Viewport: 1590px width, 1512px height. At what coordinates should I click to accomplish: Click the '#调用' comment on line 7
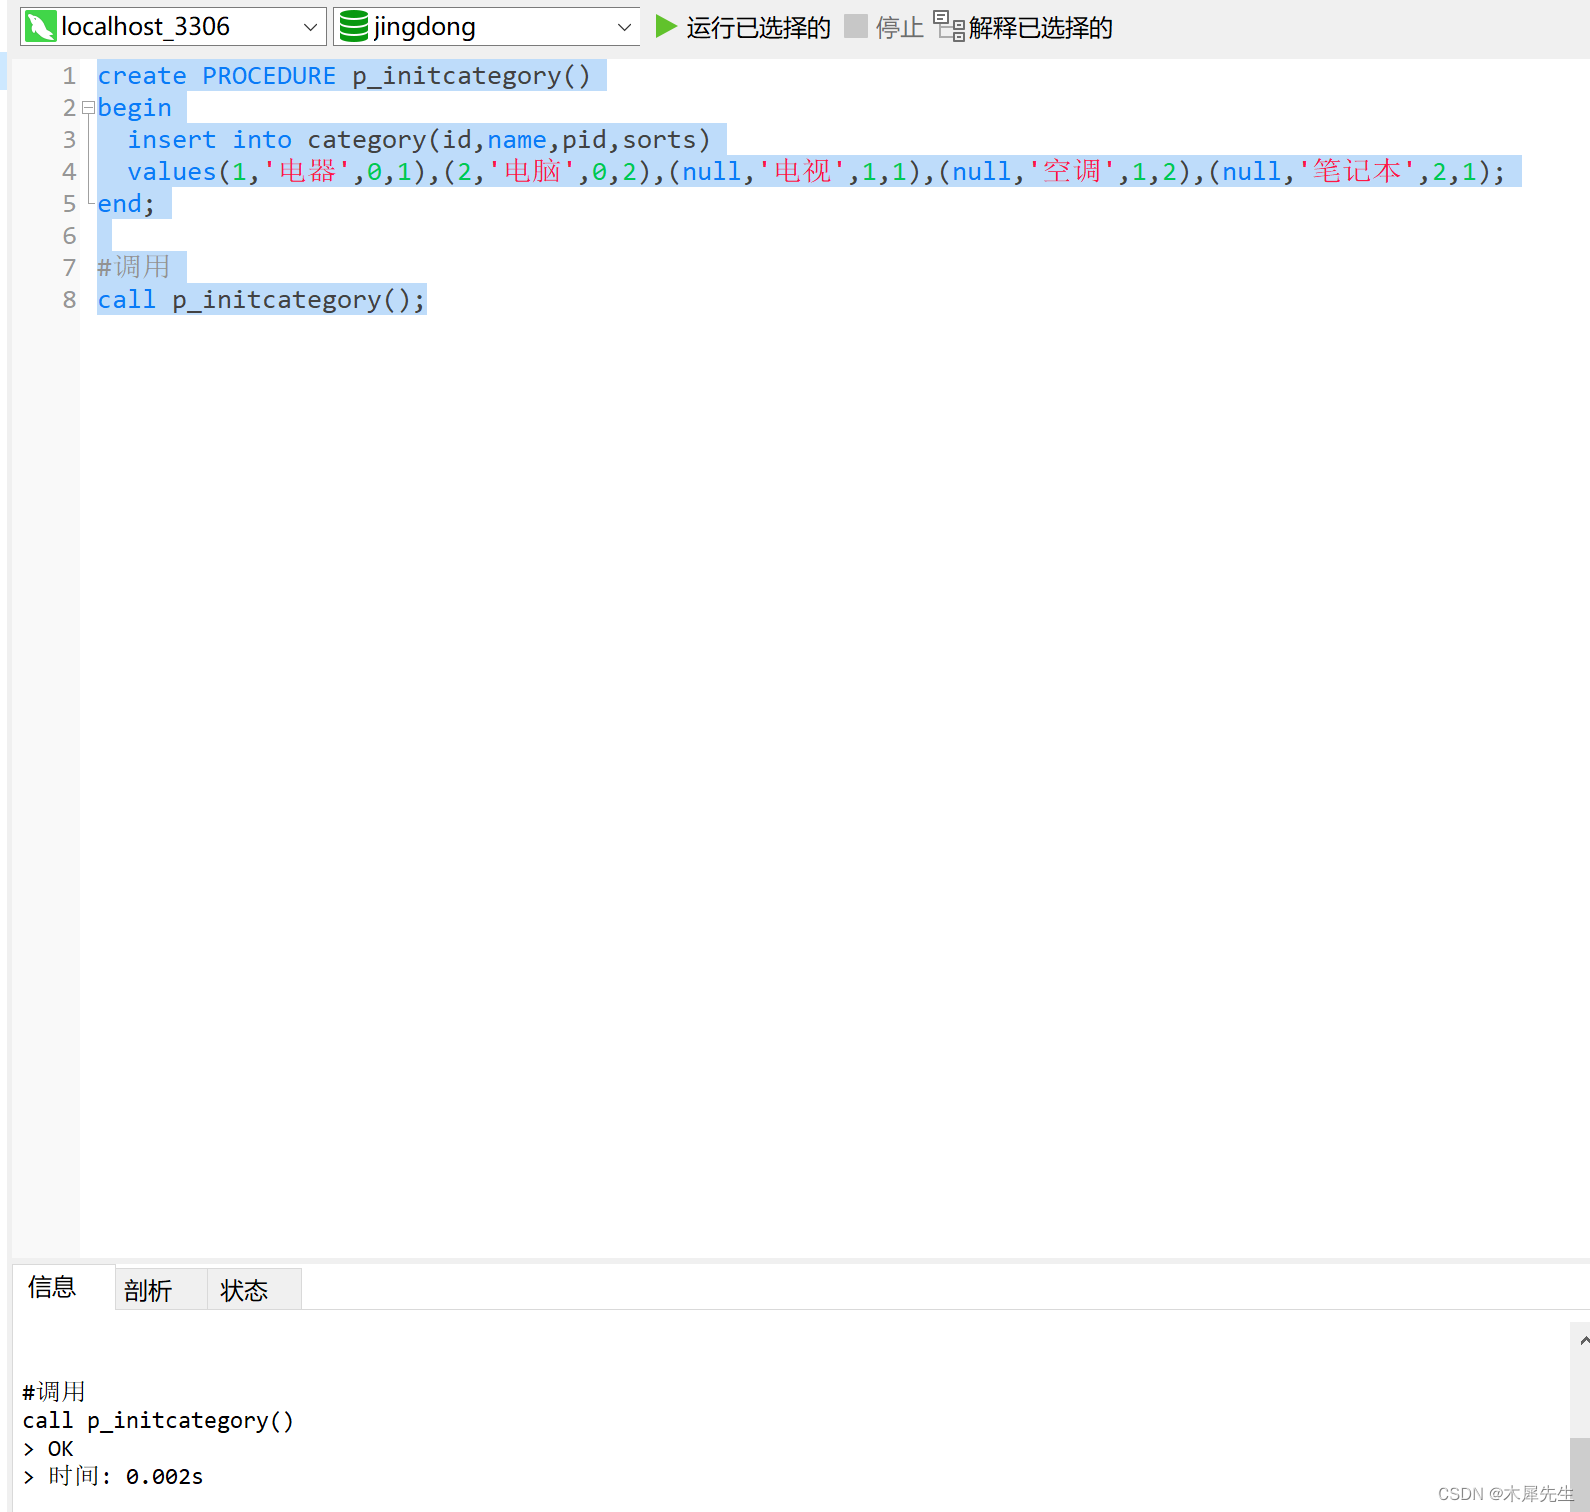coord(134,267)
